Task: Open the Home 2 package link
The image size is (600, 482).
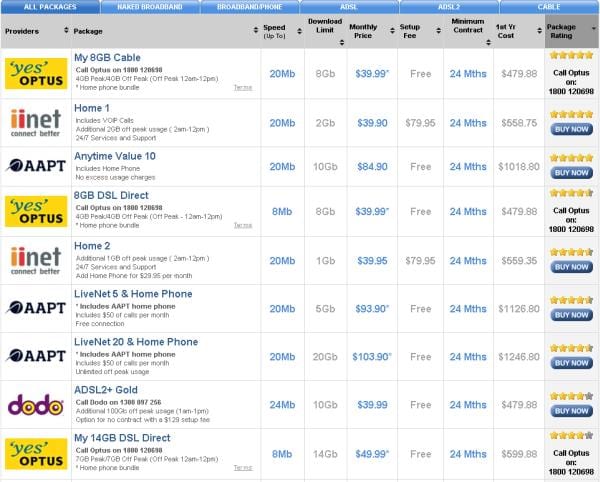Action: tap(92, 246)
